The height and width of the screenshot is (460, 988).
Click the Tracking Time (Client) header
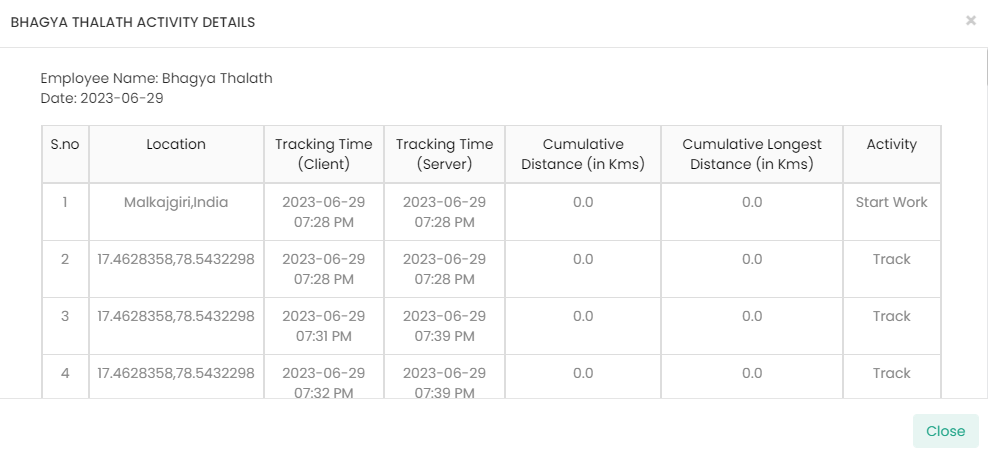(x=324, y=154)
